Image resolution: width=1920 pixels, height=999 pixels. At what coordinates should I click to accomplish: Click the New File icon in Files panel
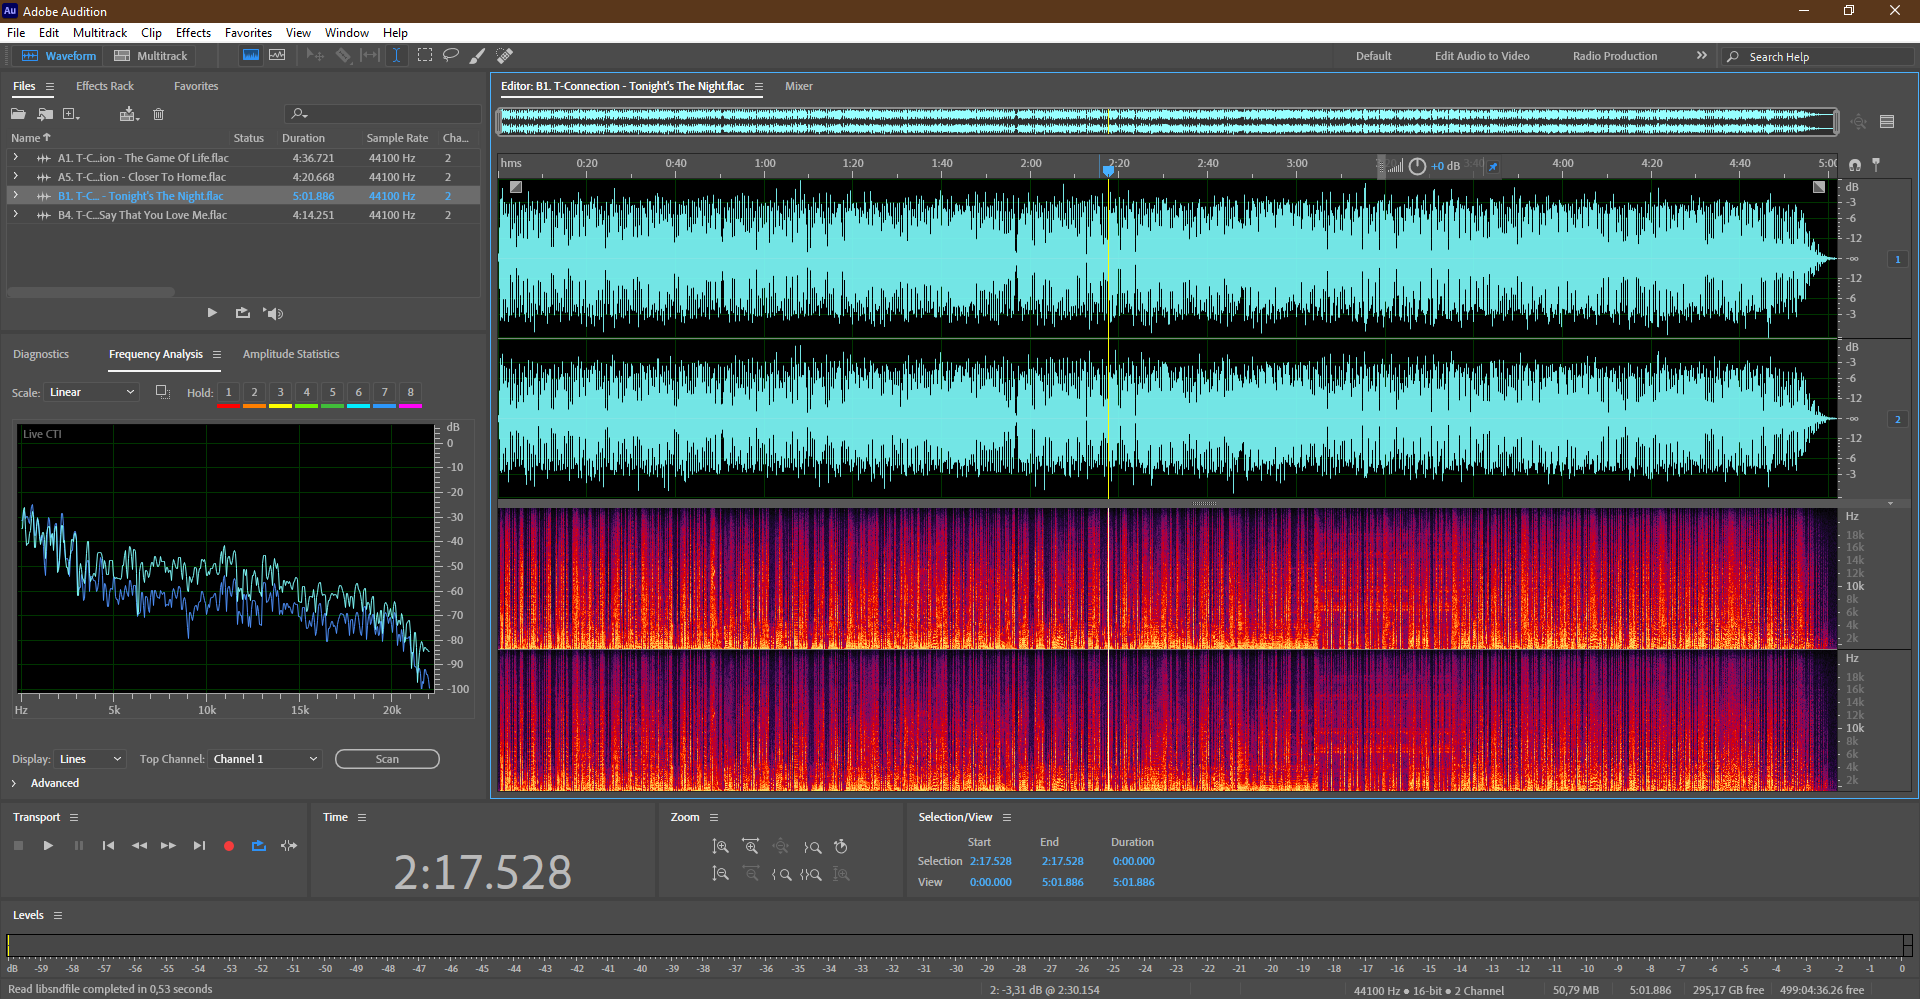[x=71, y=114]
